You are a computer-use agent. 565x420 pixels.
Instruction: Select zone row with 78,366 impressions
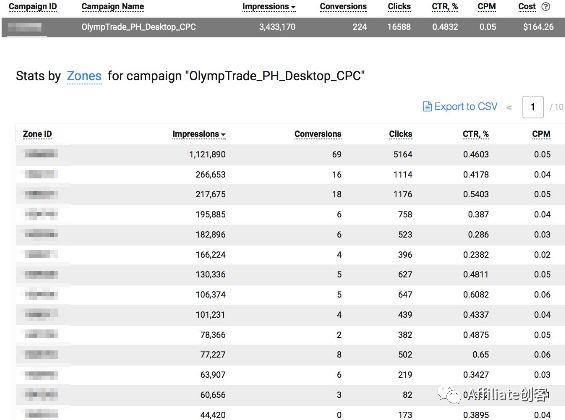tap(290, 335)
